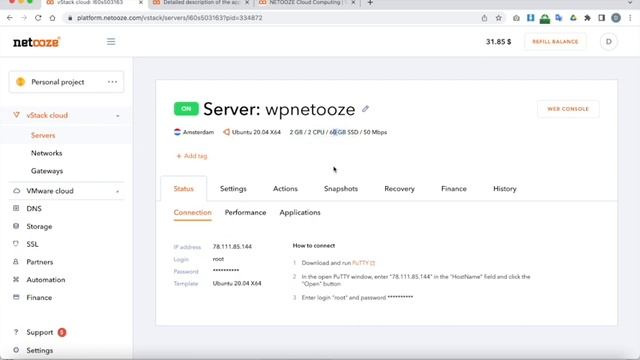This screenshot has width=640, height=360.
Task: Bookmark the page with star icon
Action: (x=498, y=18)
